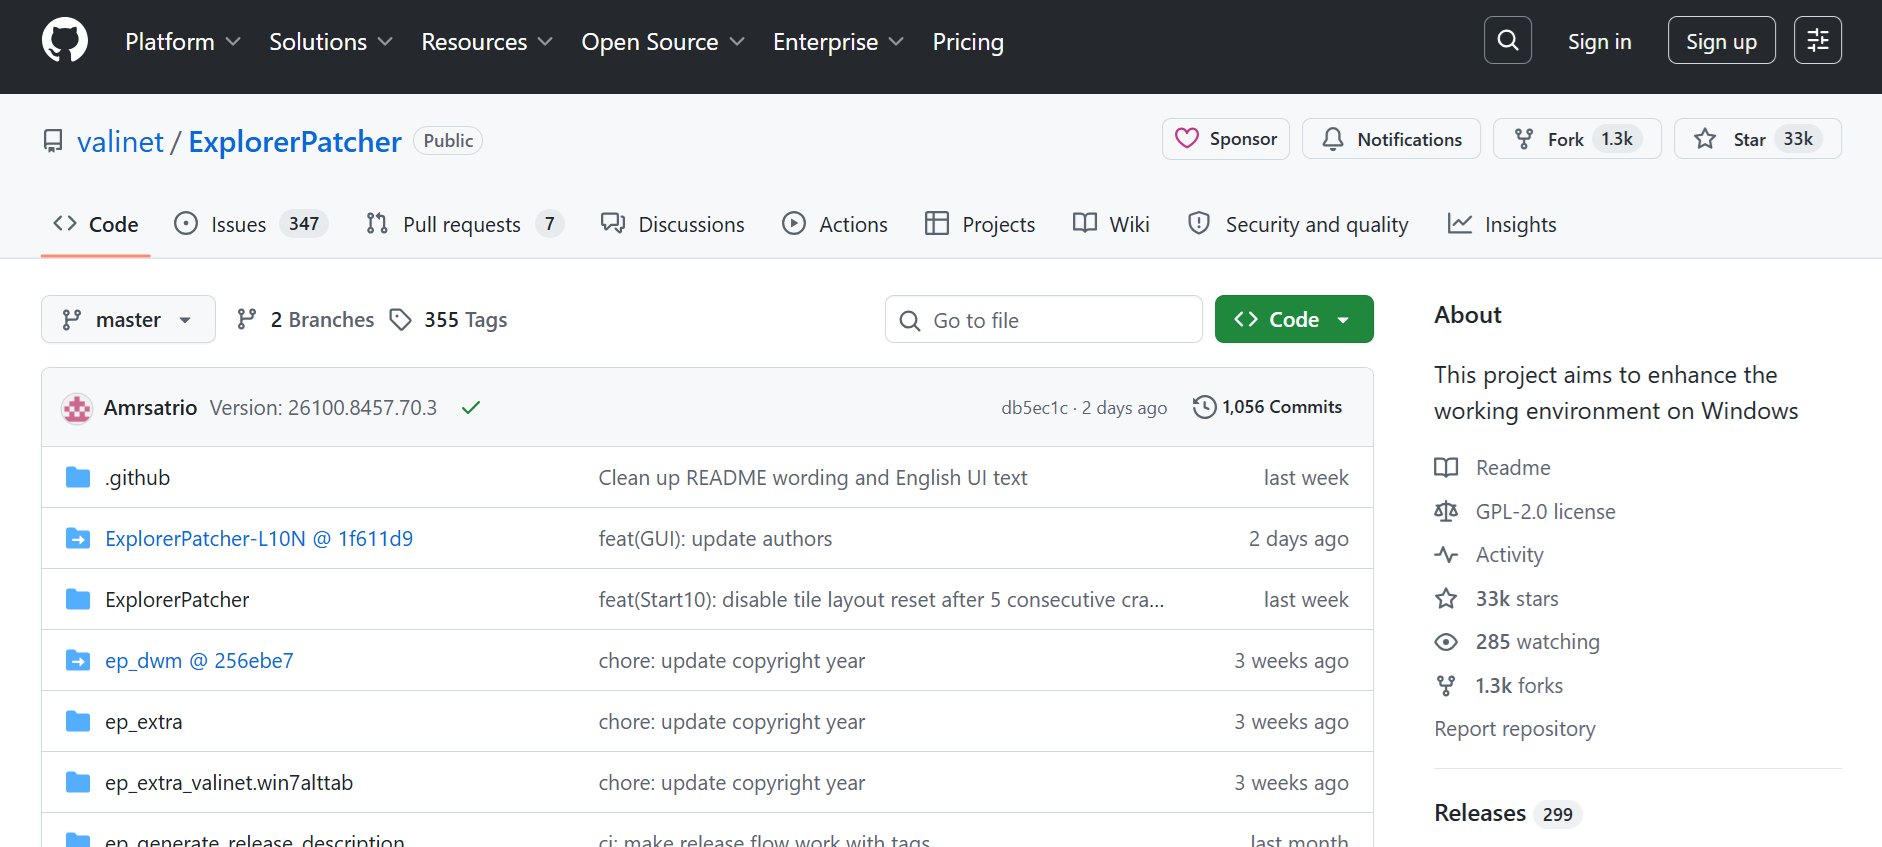Image resolution: width=1882 pixels, height=847 pixels.
Task: Open the Releases 299 heading link
Action: (1507, 813)
